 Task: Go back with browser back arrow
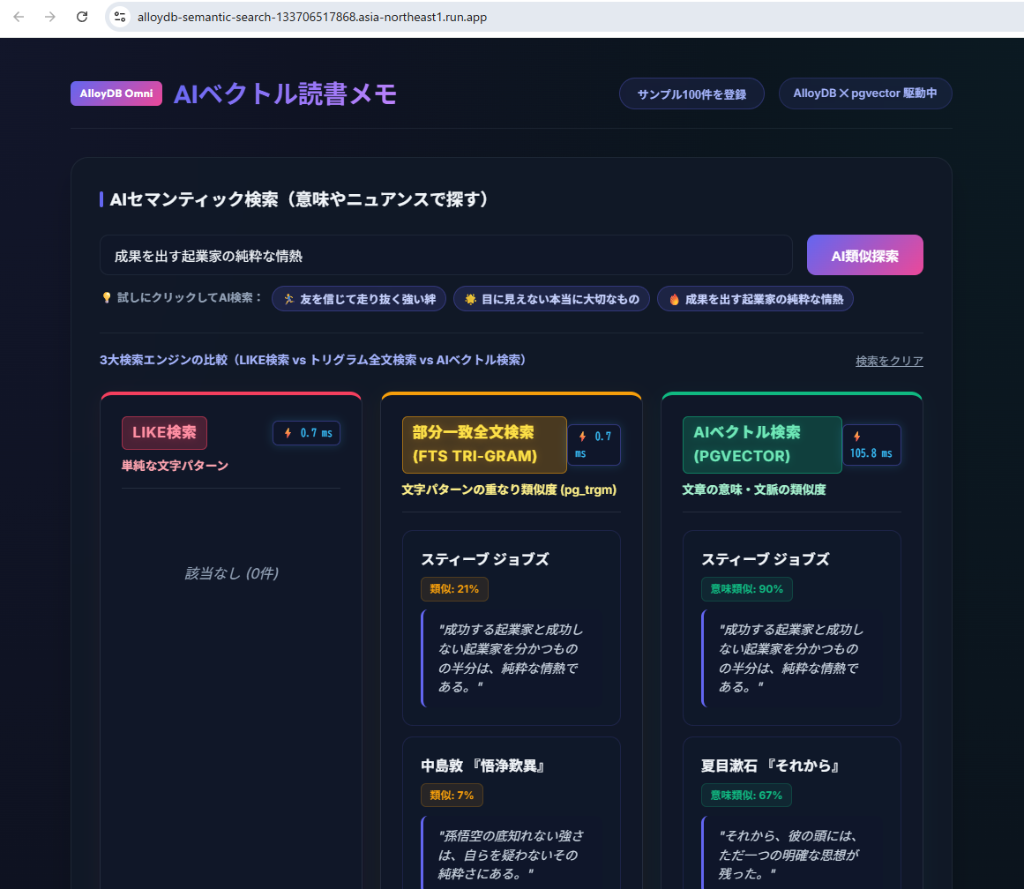19,17
